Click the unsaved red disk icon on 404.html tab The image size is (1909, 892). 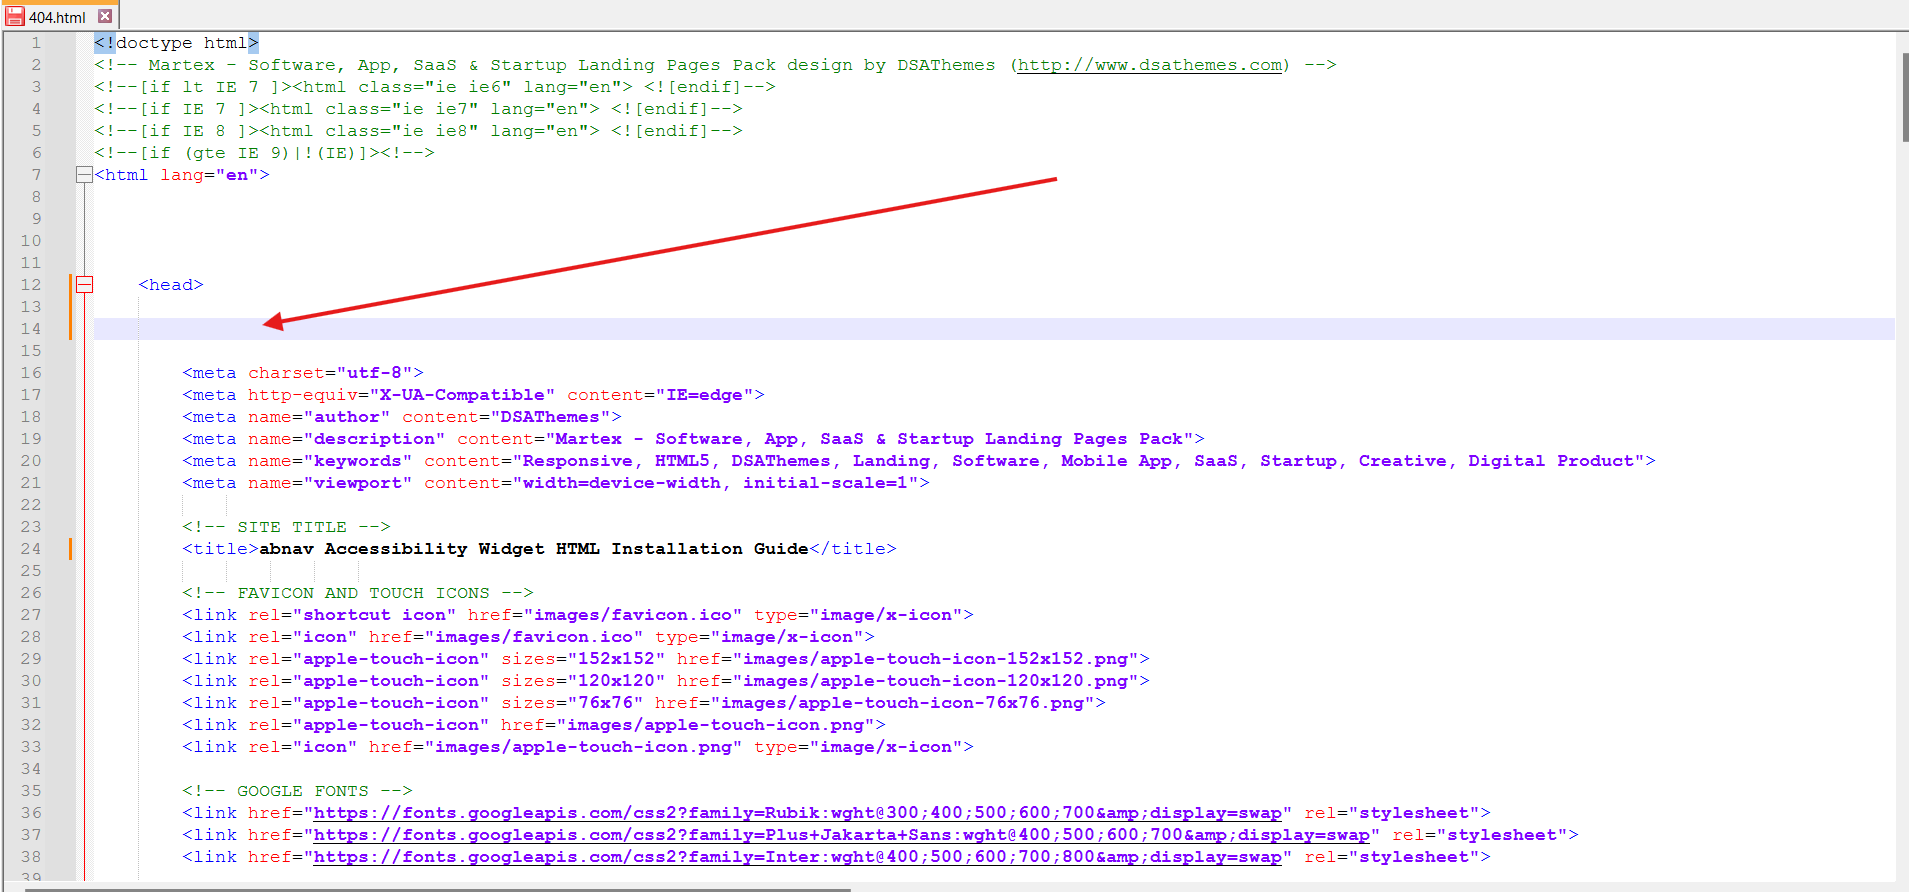point(14,16)
